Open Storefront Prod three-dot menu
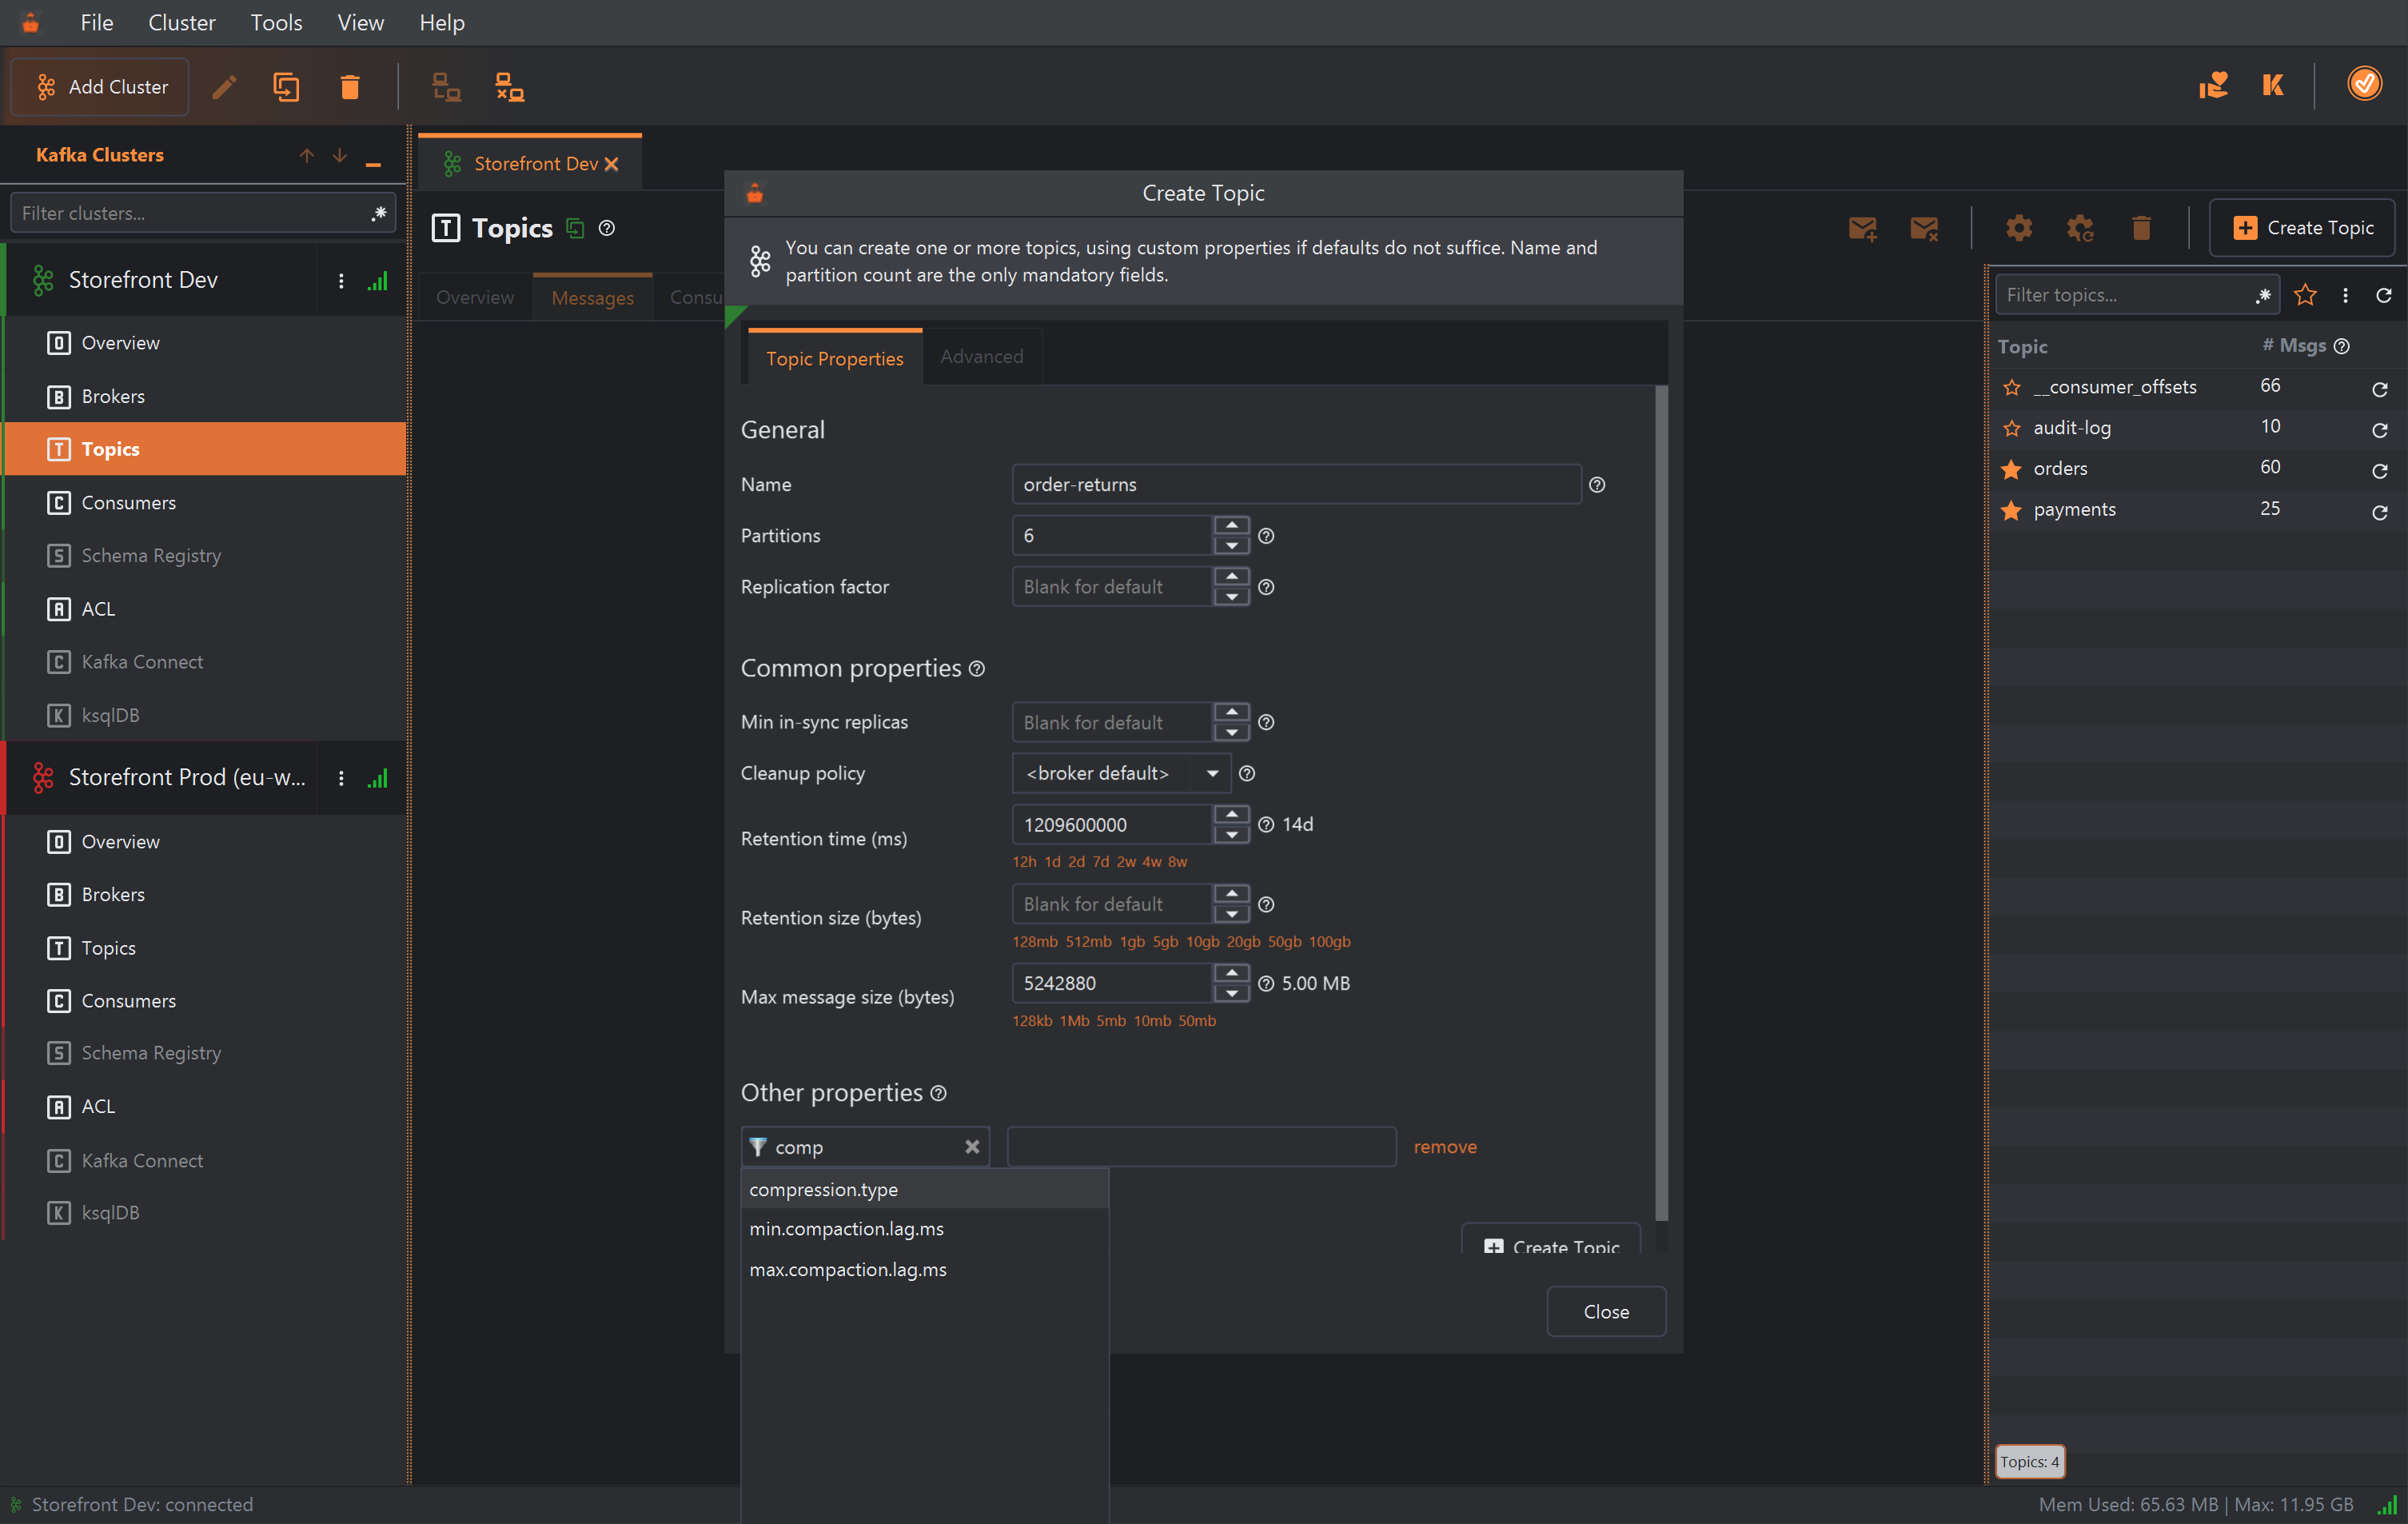The height and width of the screenshot is (1524, 2408). tap(341, 778)
